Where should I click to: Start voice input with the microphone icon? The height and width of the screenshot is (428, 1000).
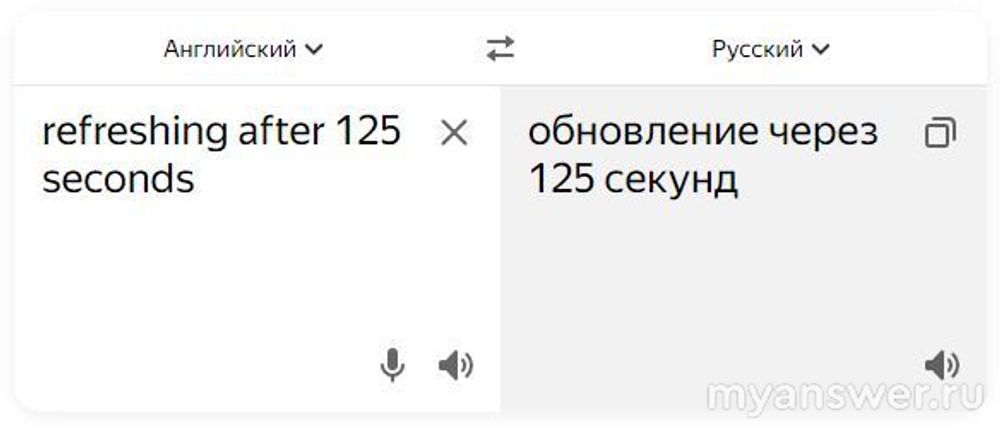pos(392,365)
